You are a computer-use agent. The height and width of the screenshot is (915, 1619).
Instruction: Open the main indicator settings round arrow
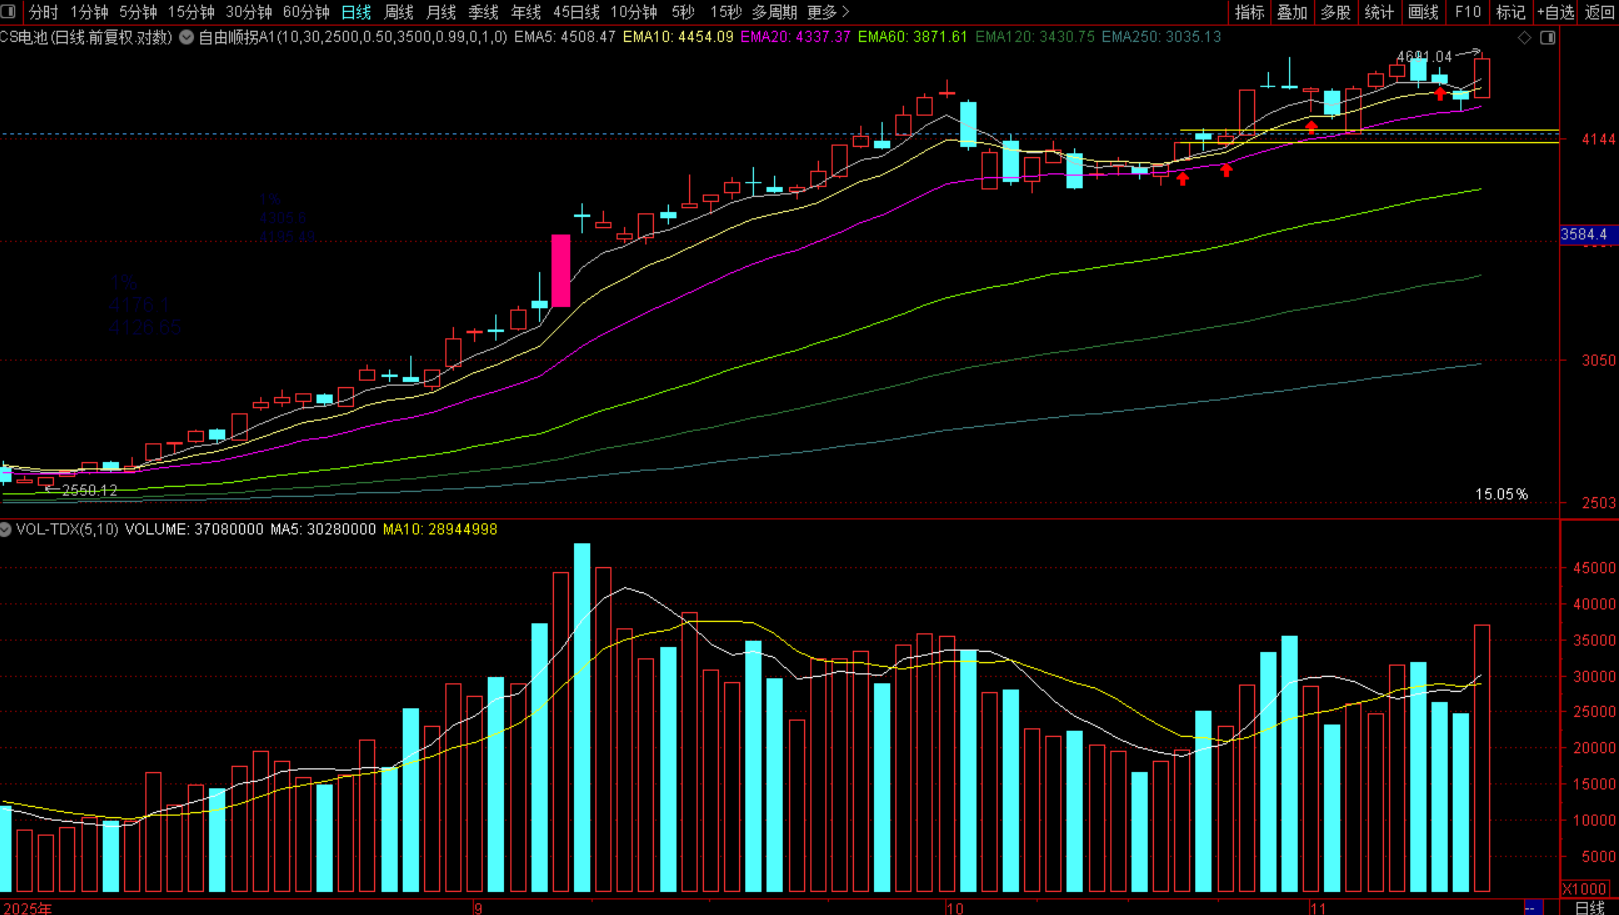(x=186, y=37)
